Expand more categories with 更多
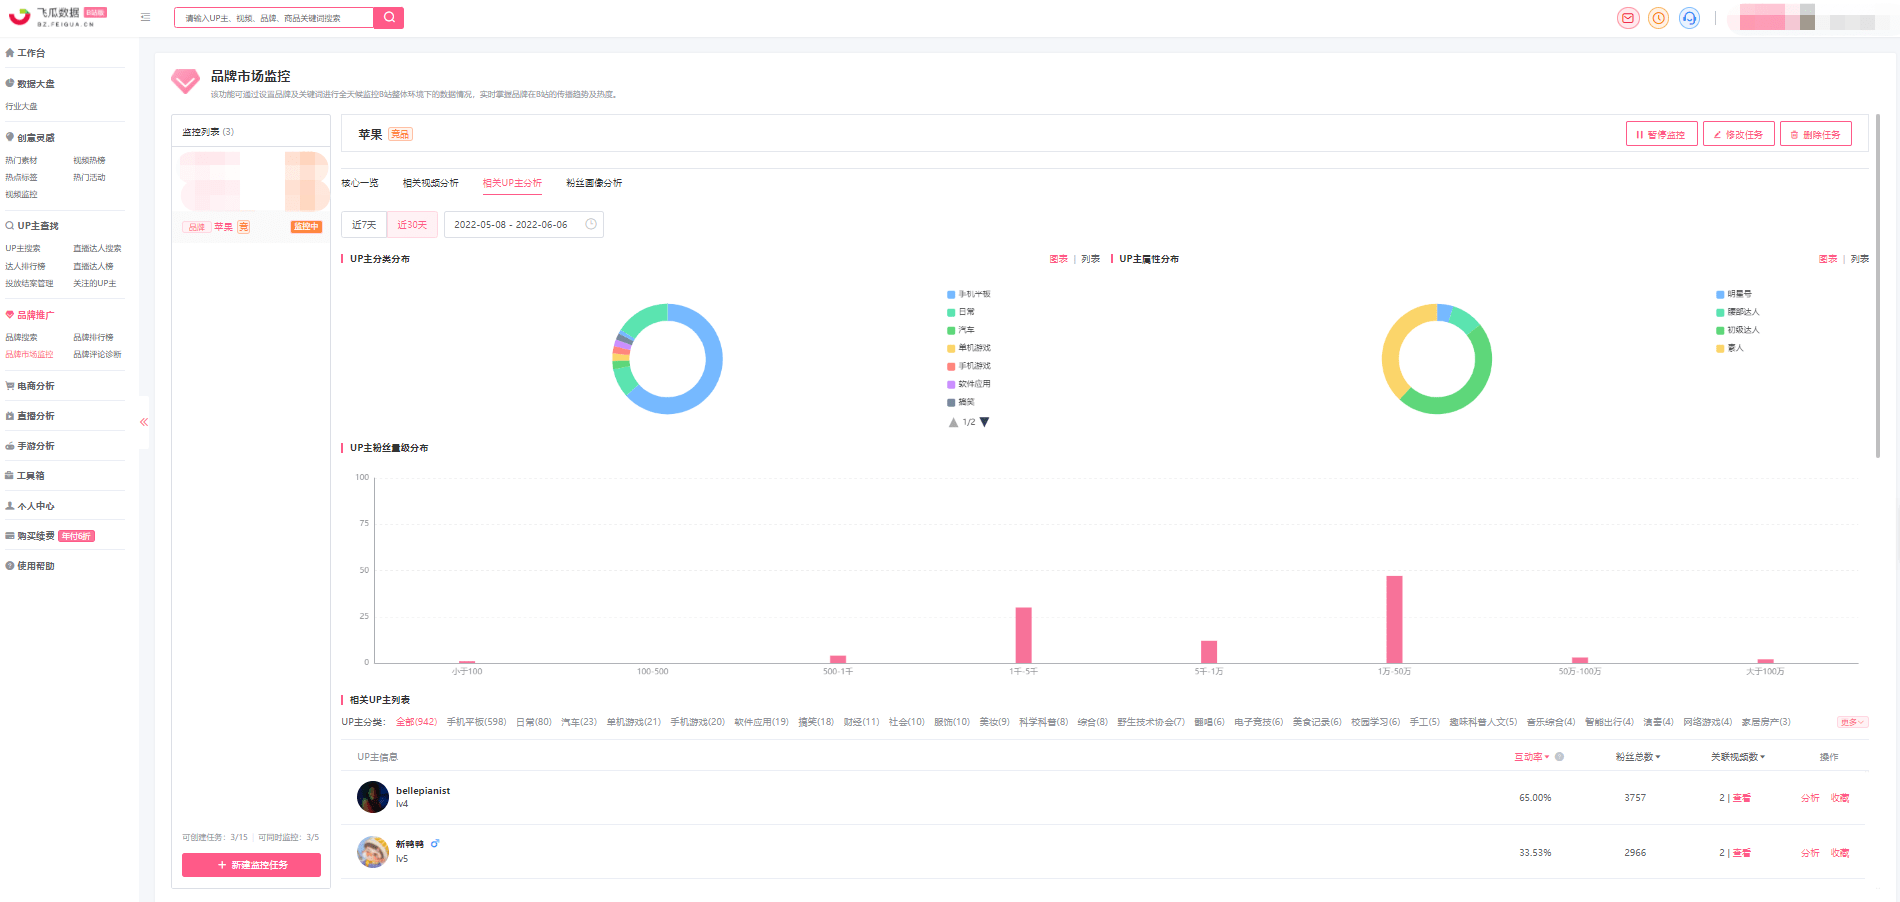 [x=1852, y=721]
